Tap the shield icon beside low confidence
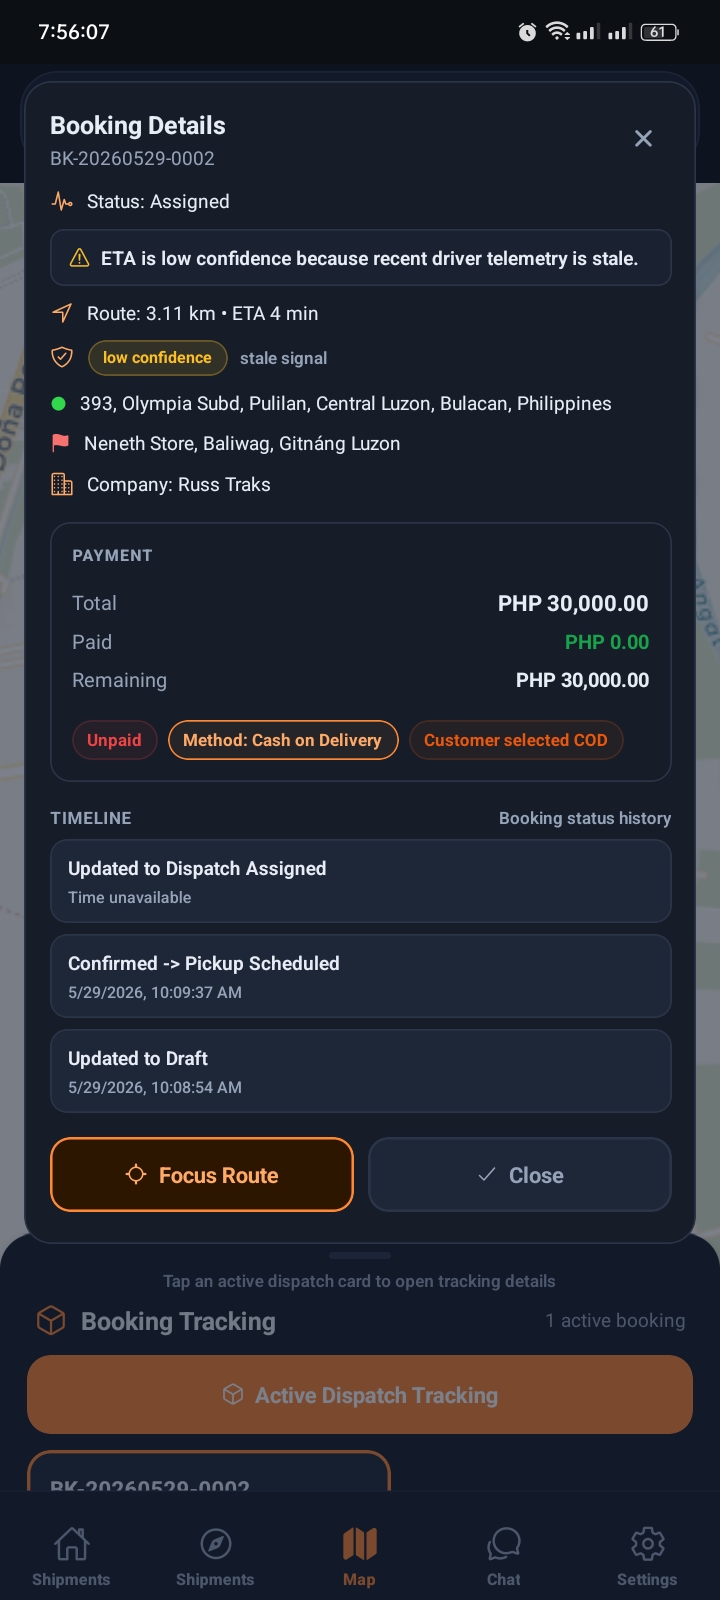720x1600 pixels. click(x=62, y=357)
